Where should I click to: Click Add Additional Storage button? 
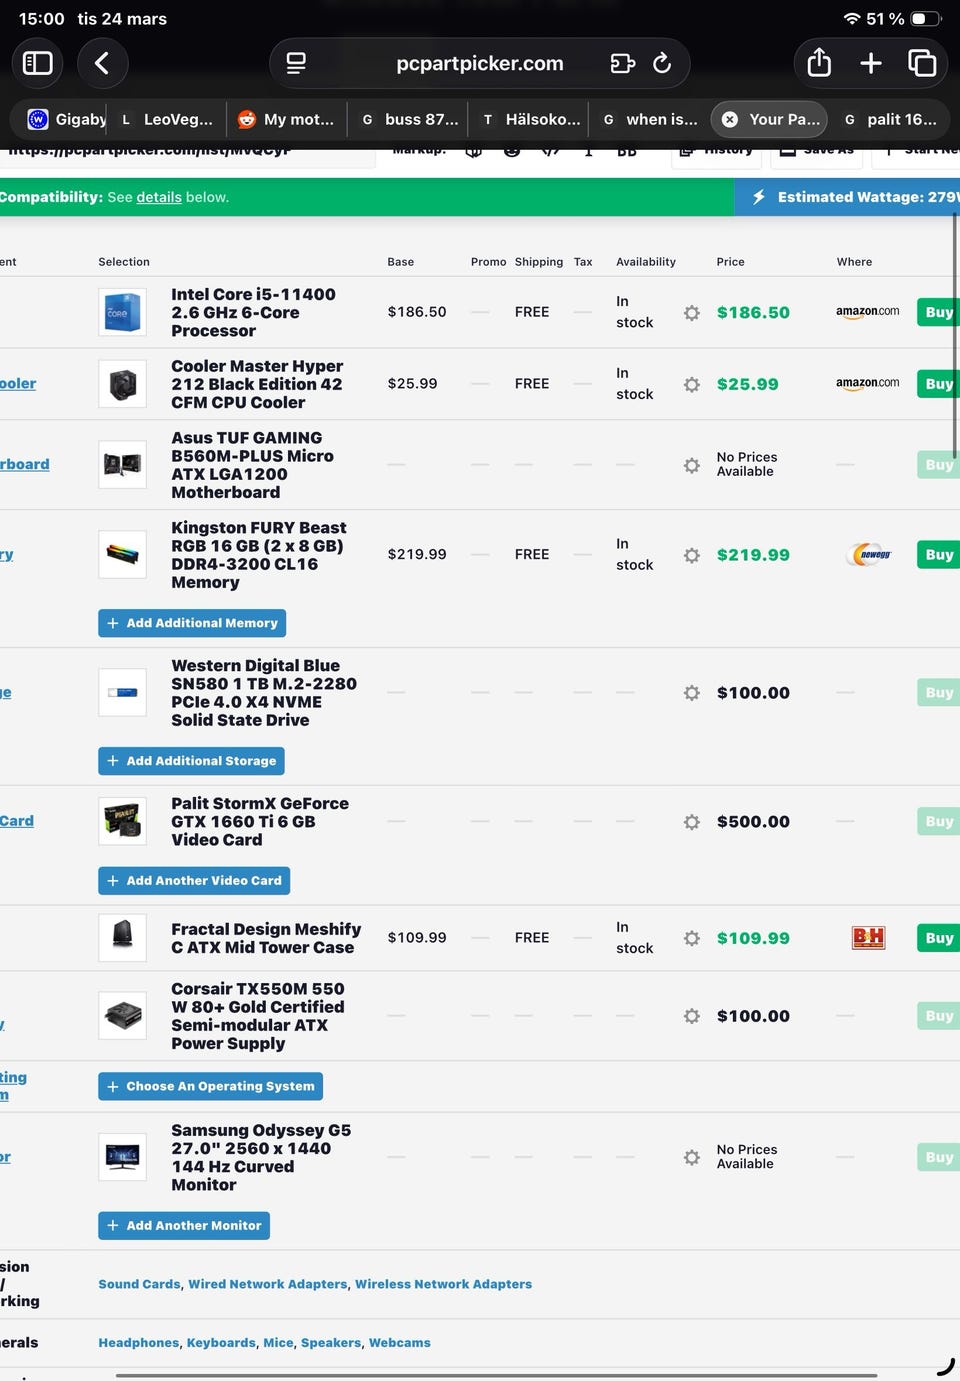coord(191,761)
